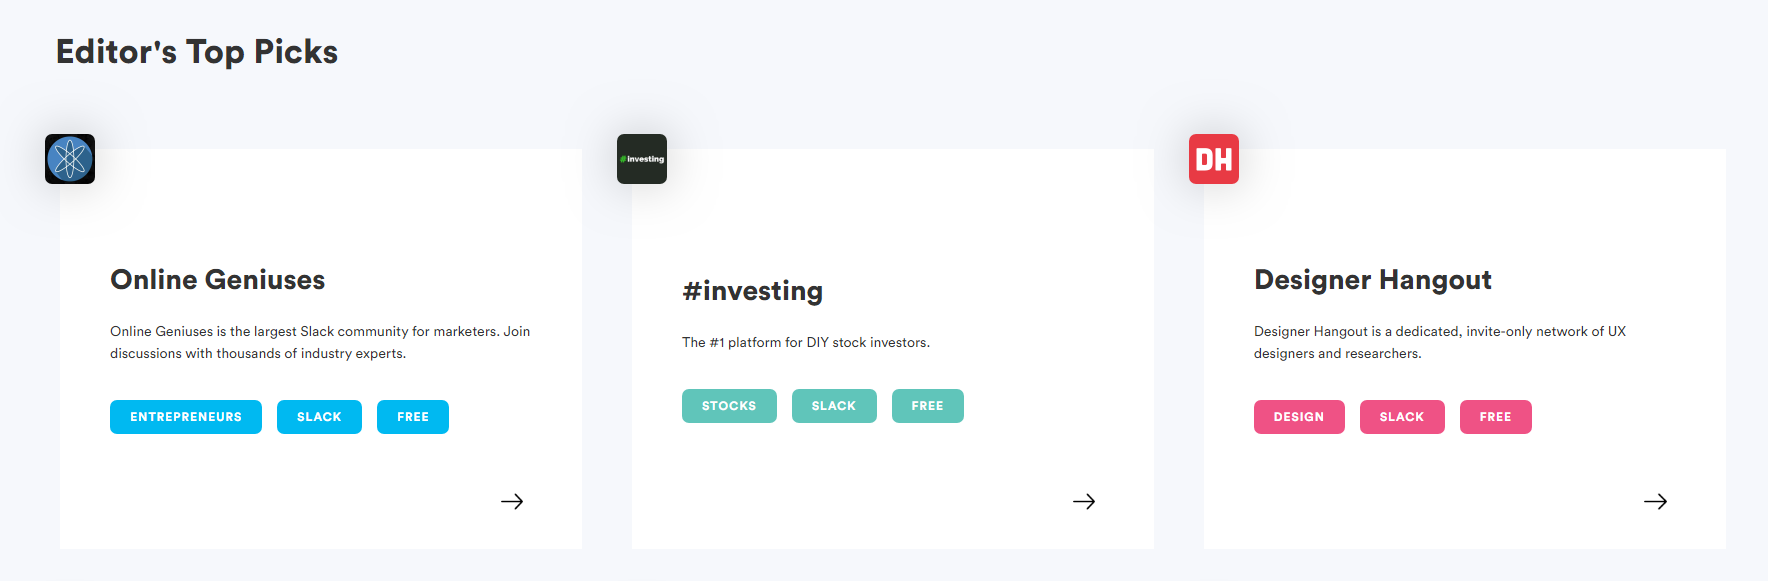
Task: Click the Online Geniuses atom logo icon
Action: (x=70, y=159)
